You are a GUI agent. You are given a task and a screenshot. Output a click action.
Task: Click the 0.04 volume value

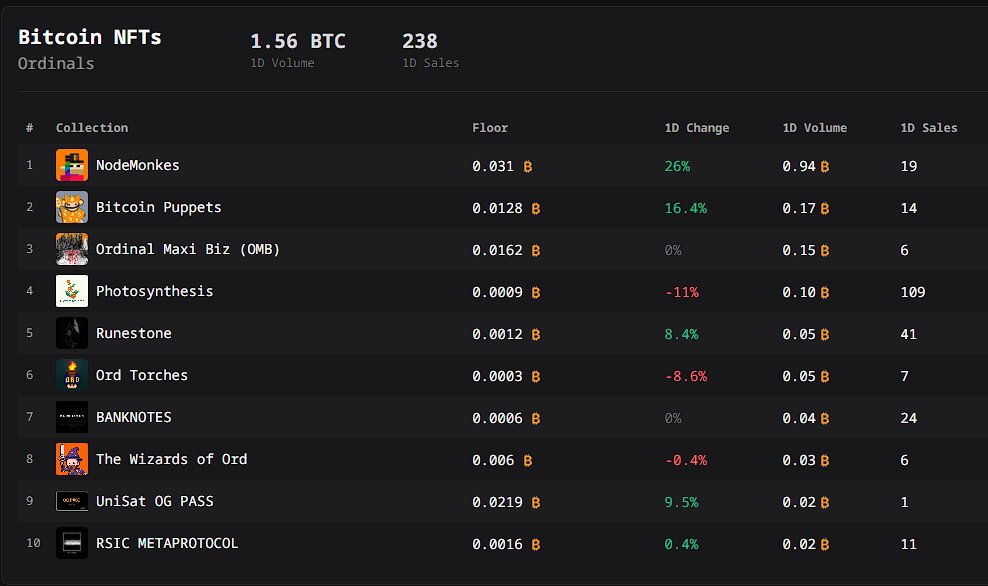[799, 418]
